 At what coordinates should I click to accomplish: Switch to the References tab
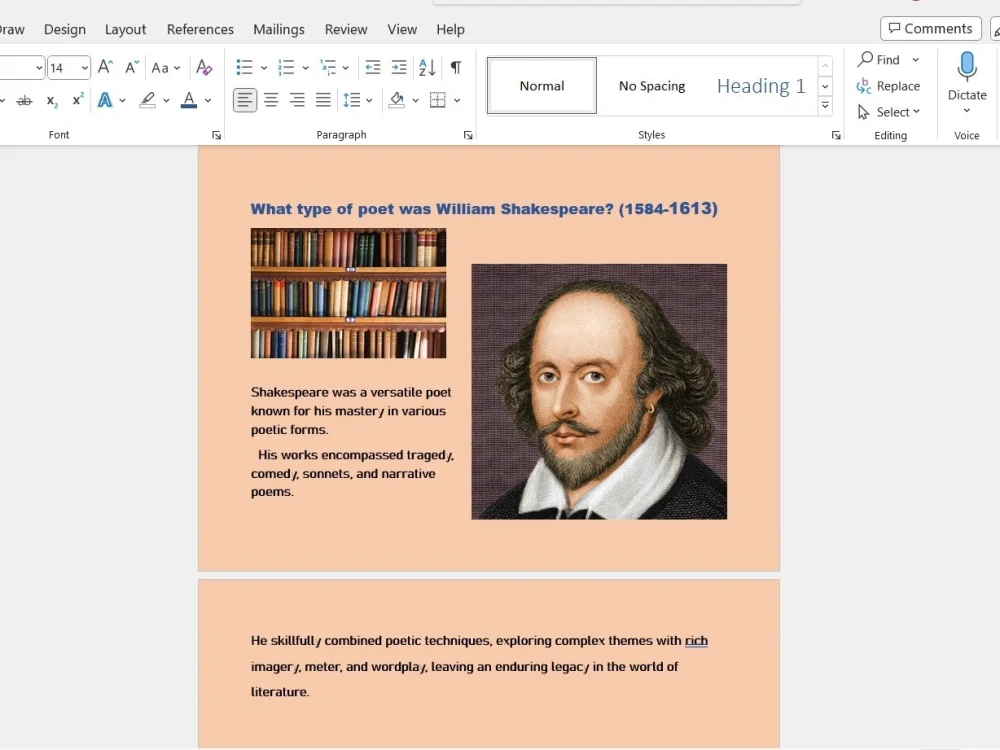pyautogui.click(x=200, y=29)
